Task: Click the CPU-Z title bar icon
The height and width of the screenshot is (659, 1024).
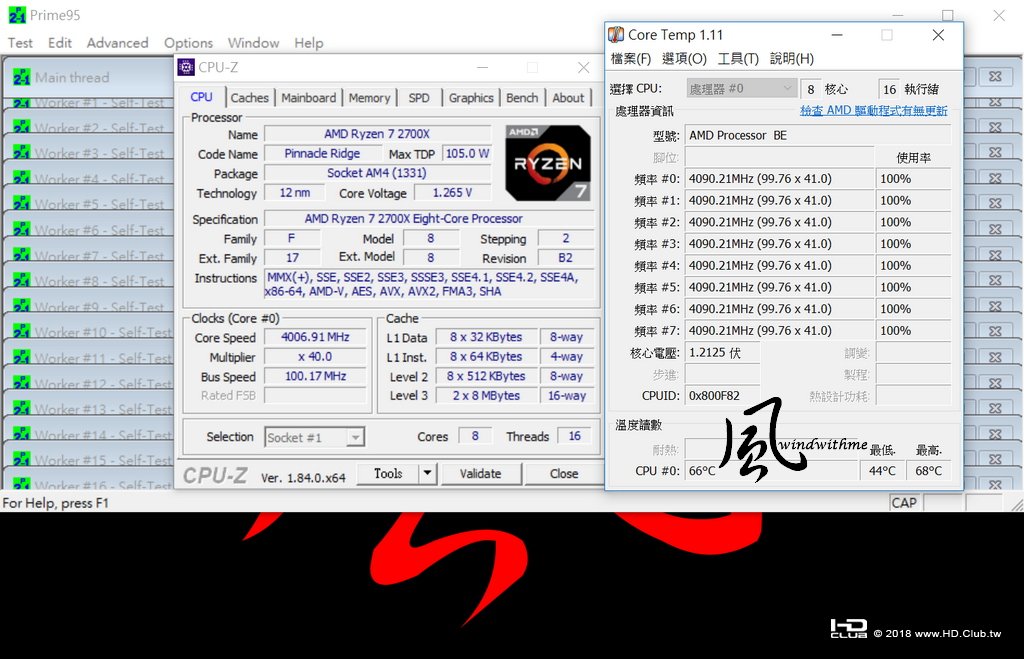Action: [x=186, y=67]
